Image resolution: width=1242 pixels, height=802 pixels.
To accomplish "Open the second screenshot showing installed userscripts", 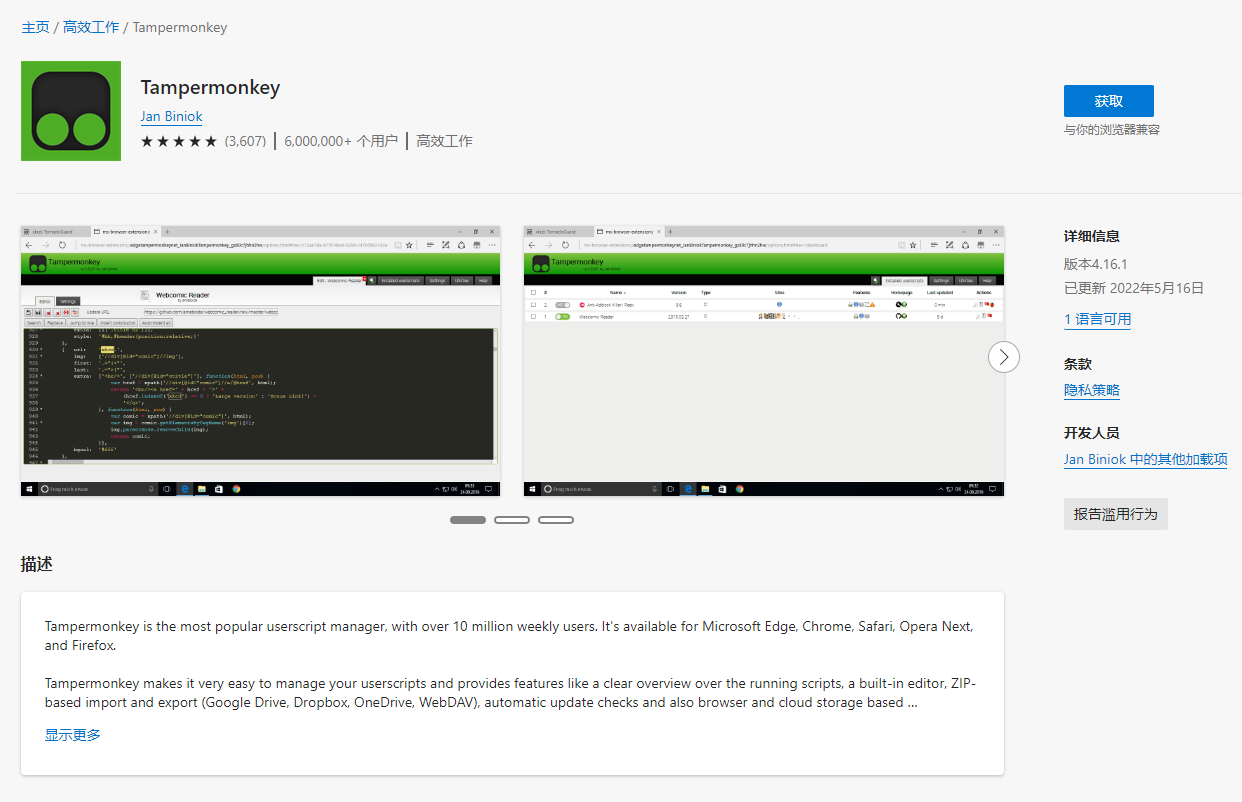I will pos(764,361).
